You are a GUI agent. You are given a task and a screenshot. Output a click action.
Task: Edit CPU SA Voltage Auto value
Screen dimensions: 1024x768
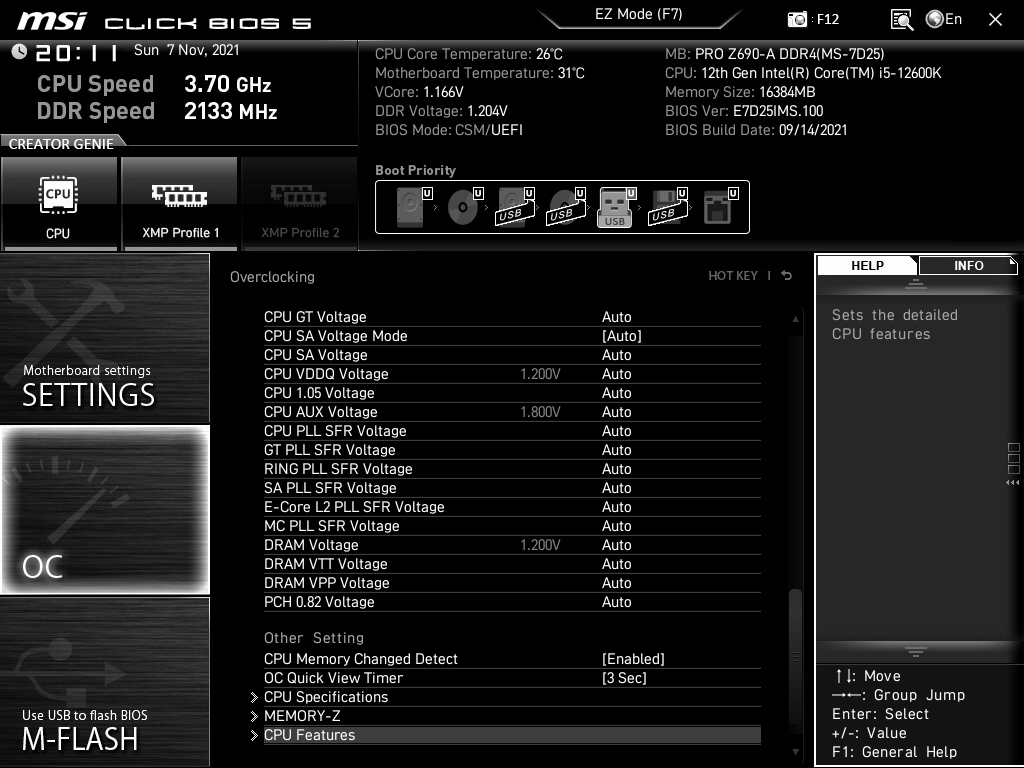coord(616,355)
